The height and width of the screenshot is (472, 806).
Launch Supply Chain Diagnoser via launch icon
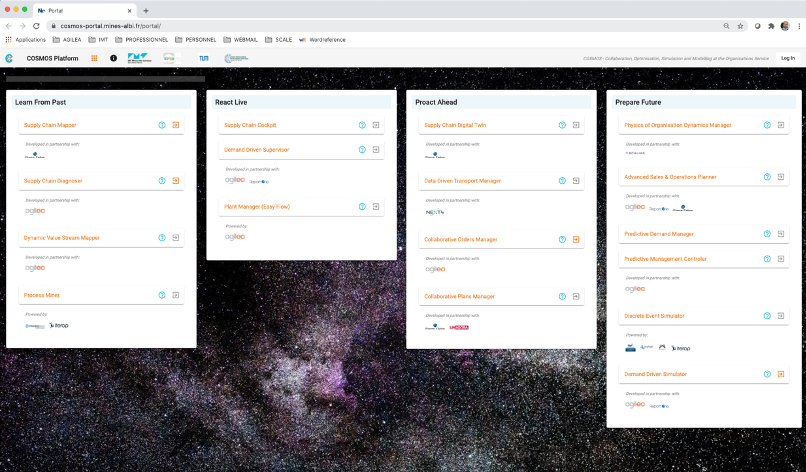click(x=176, y=180)
